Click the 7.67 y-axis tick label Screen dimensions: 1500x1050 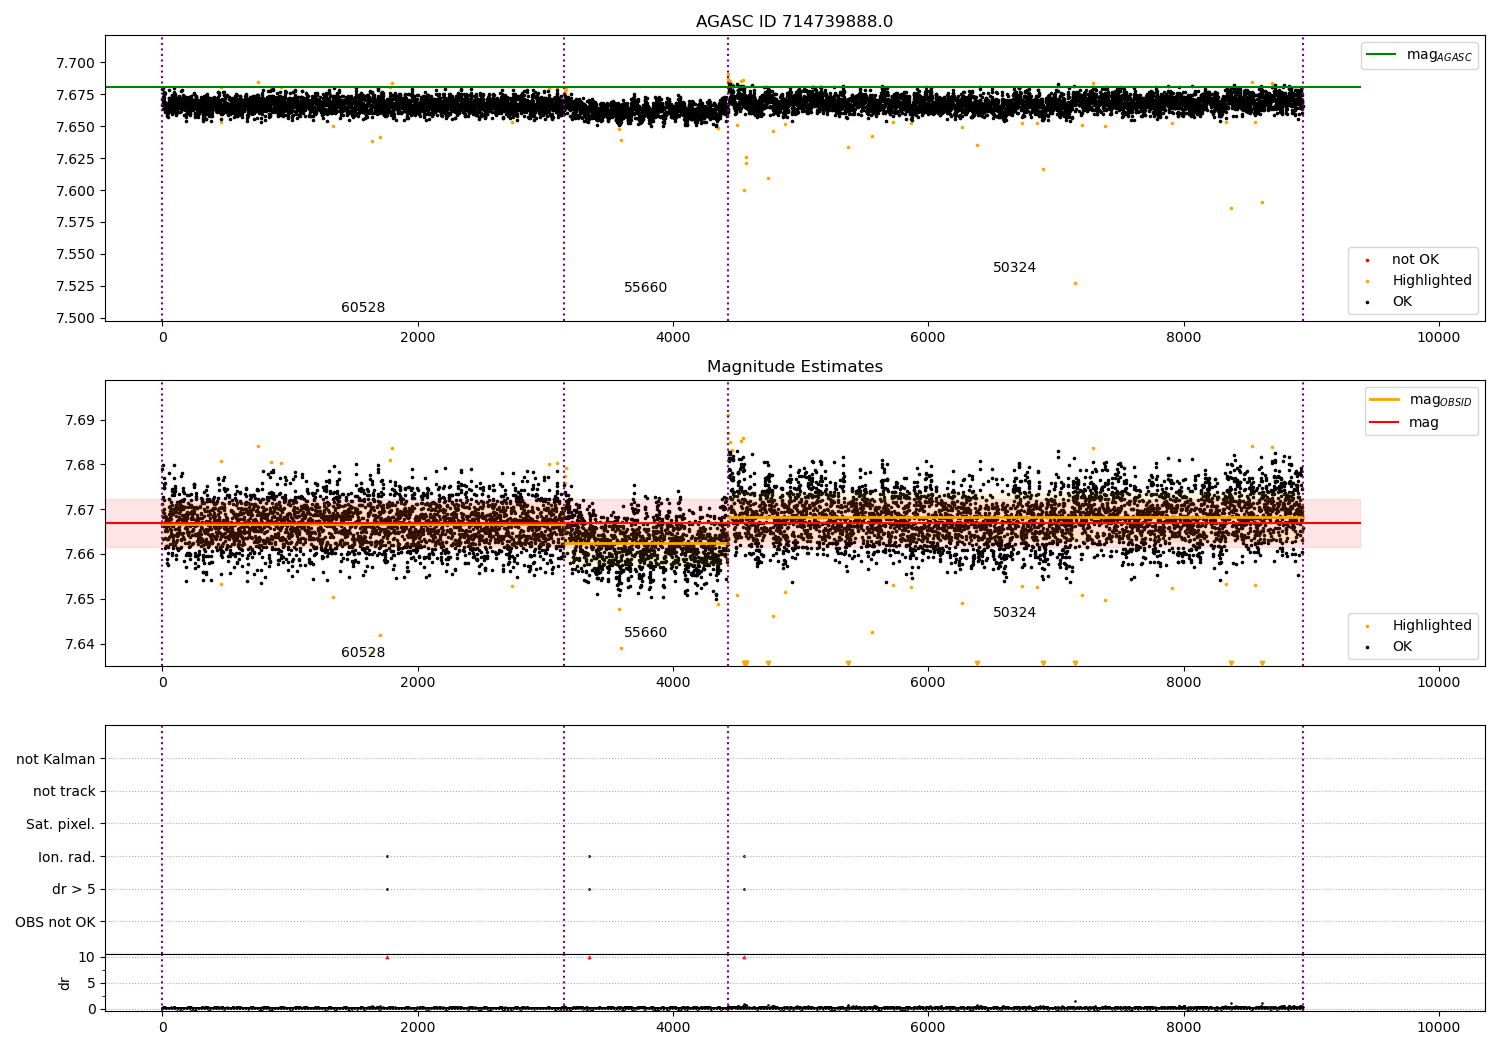pyautogui.click(x=79, y=510)
